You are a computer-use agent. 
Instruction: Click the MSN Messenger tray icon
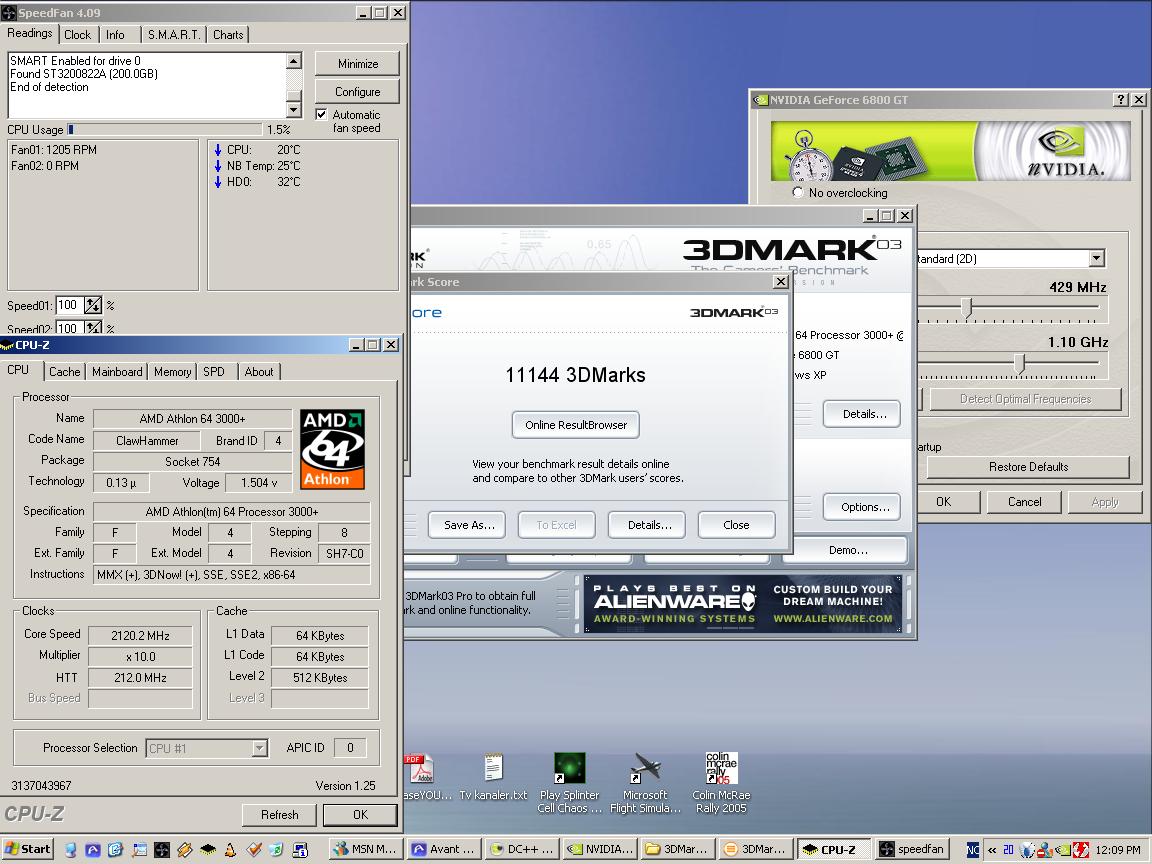[x=1044, y=850]
